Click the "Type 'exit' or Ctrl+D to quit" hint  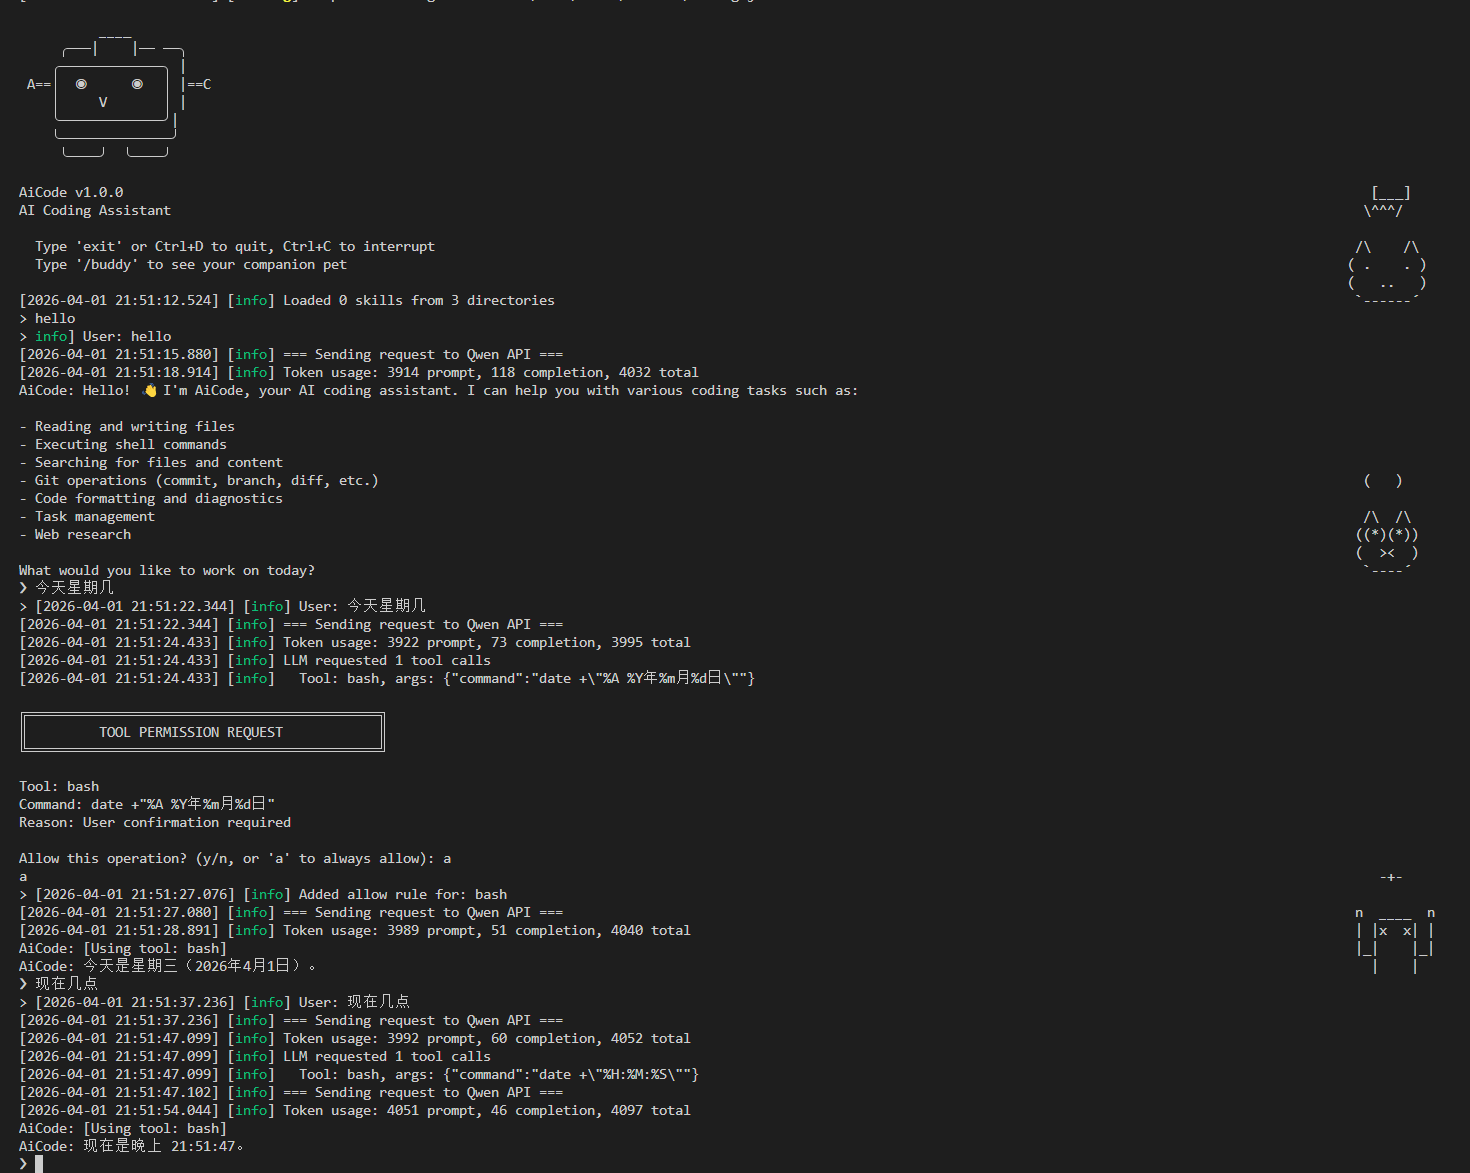(235, 246)
